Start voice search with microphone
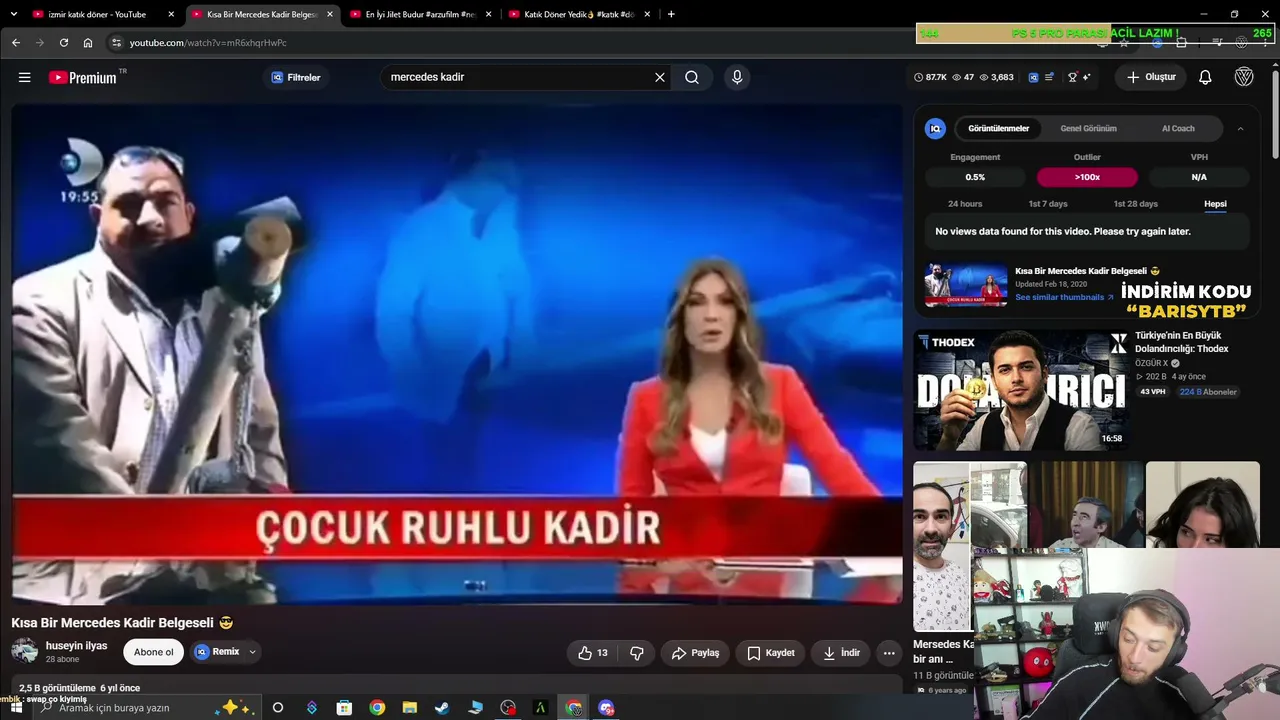Viewport: 1280px width, 720px height. [737, 77]
